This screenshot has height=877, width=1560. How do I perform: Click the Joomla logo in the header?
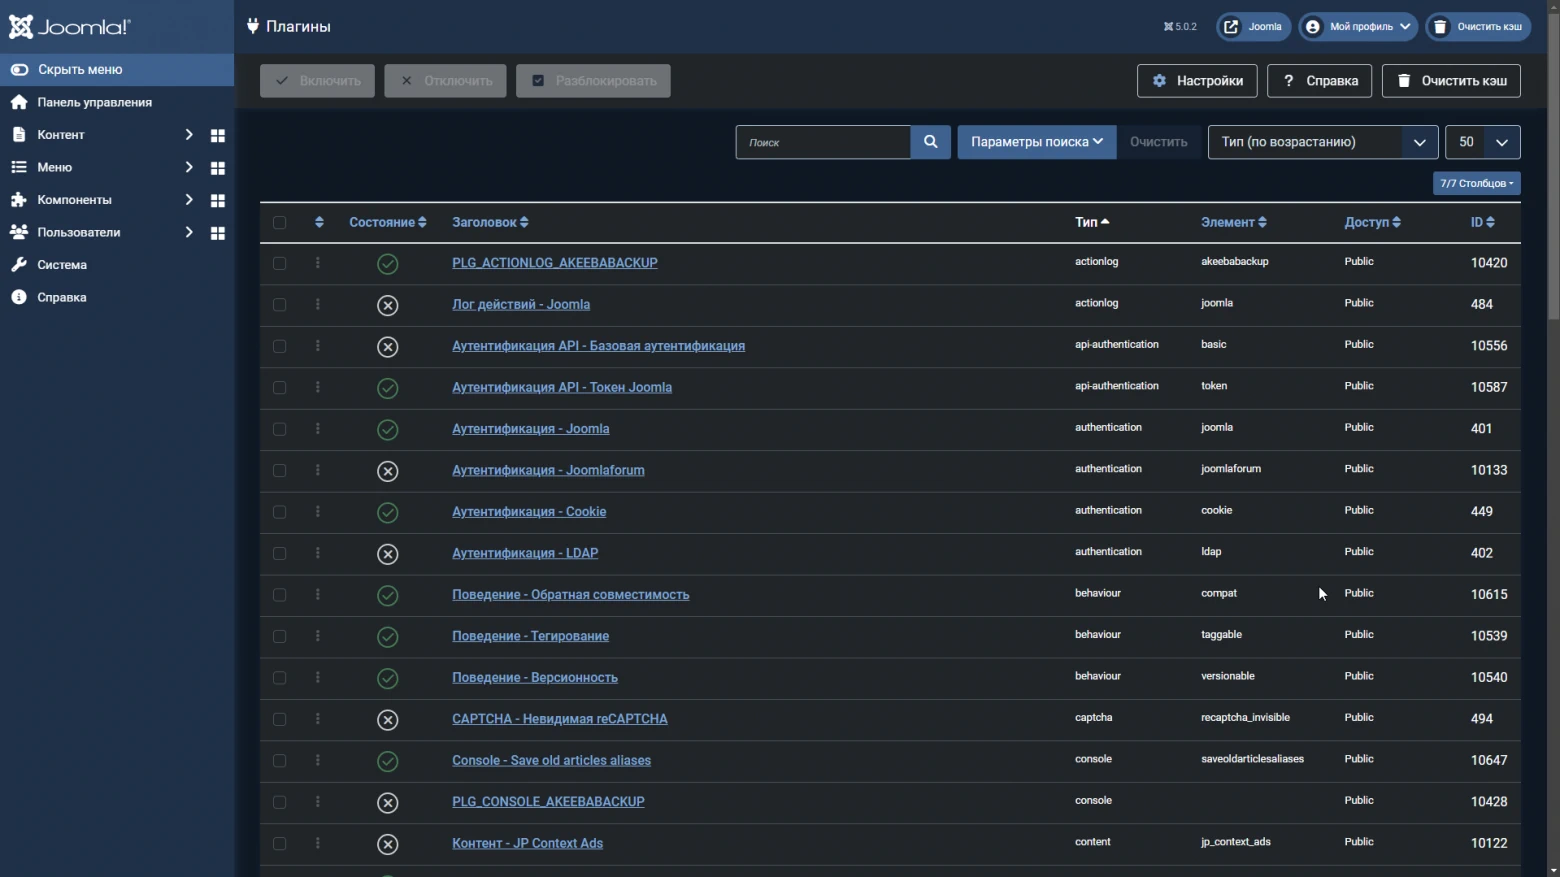click(x=70, y=27)
